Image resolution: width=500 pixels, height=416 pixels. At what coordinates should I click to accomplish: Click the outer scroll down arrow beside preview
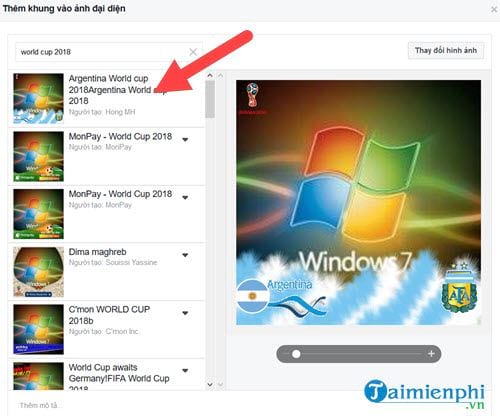[x=220, y=384]
